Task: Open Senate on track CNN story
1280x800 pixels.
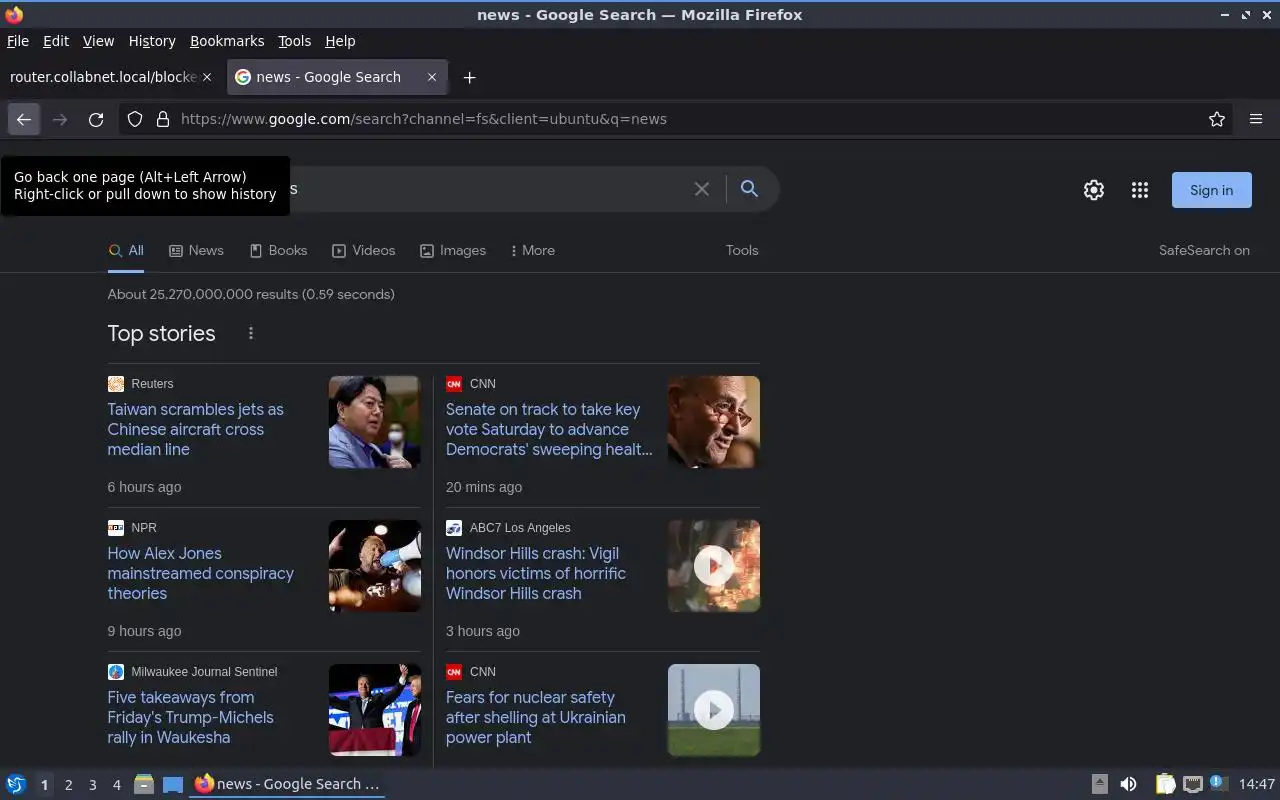Action: click(549, 429)
